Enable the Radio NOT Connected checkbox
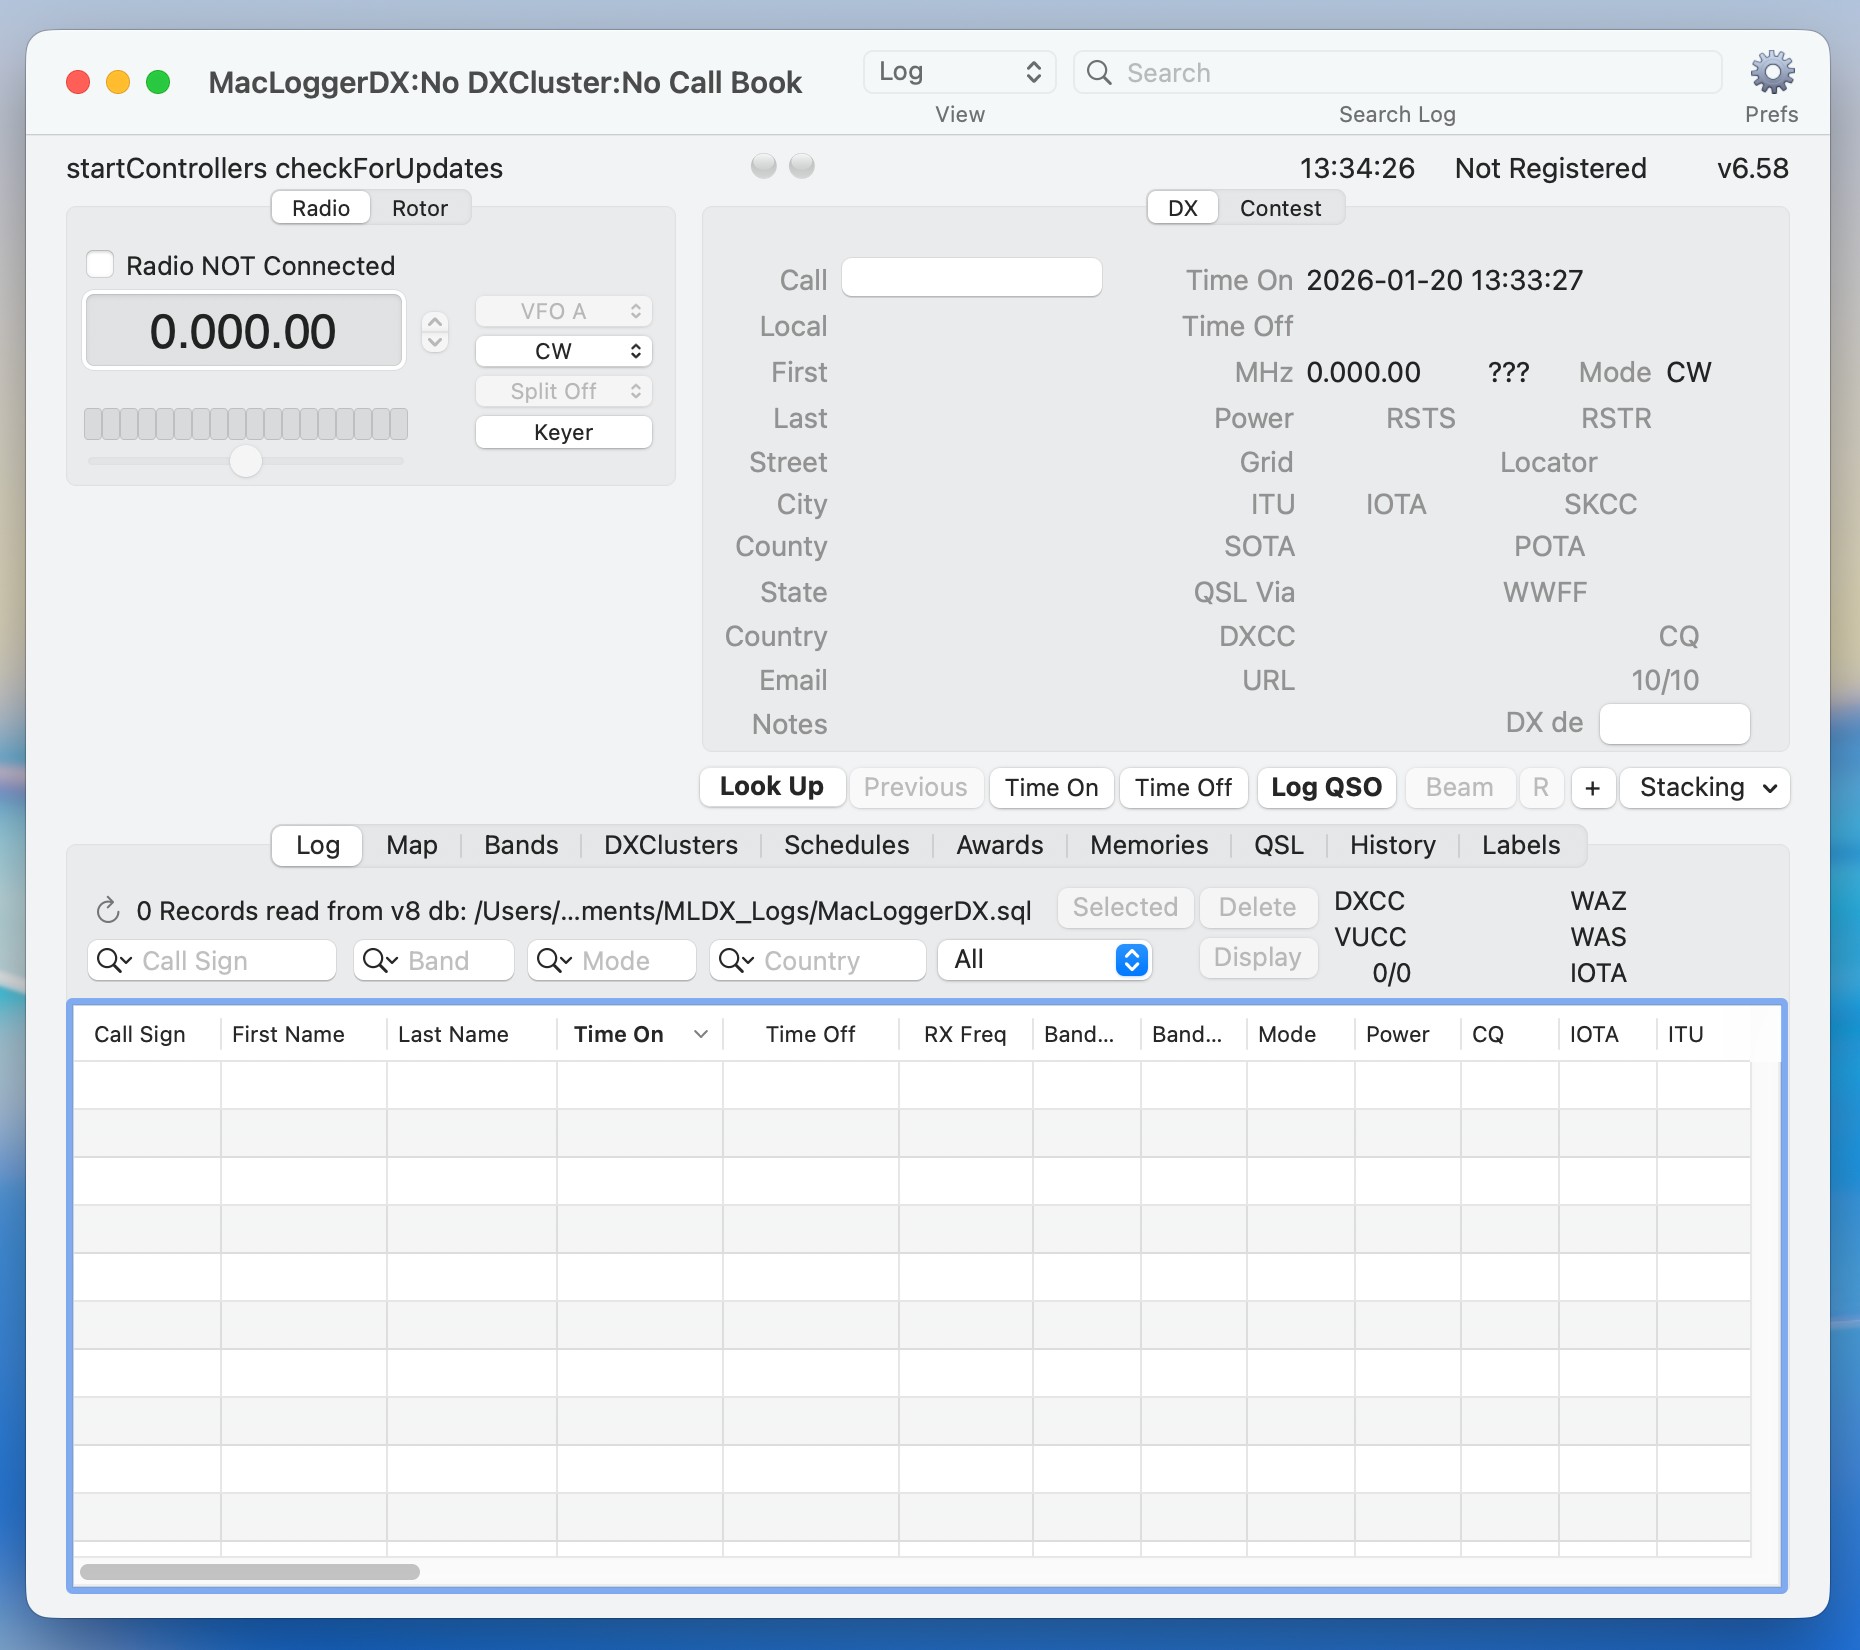 click(x=100, y=265)
